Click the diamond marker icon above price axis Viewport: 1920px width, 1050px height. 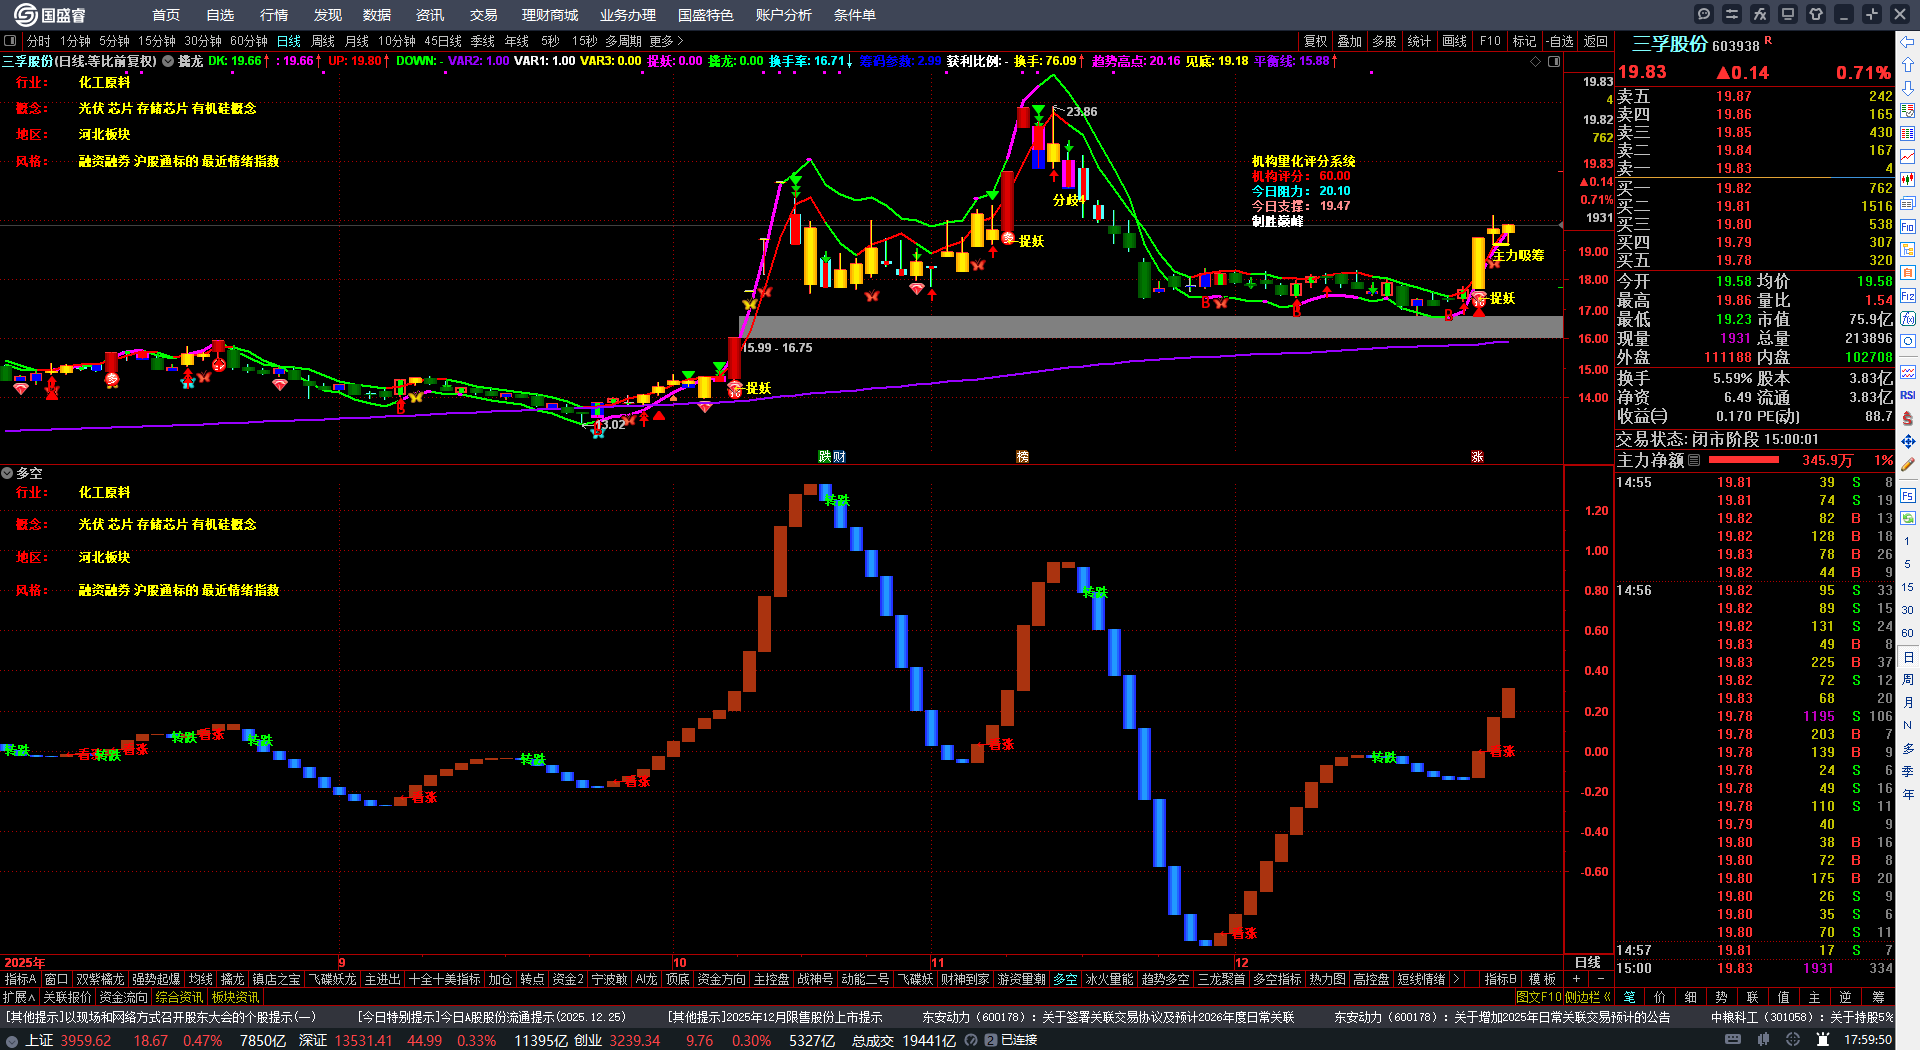coord(1536,61)
